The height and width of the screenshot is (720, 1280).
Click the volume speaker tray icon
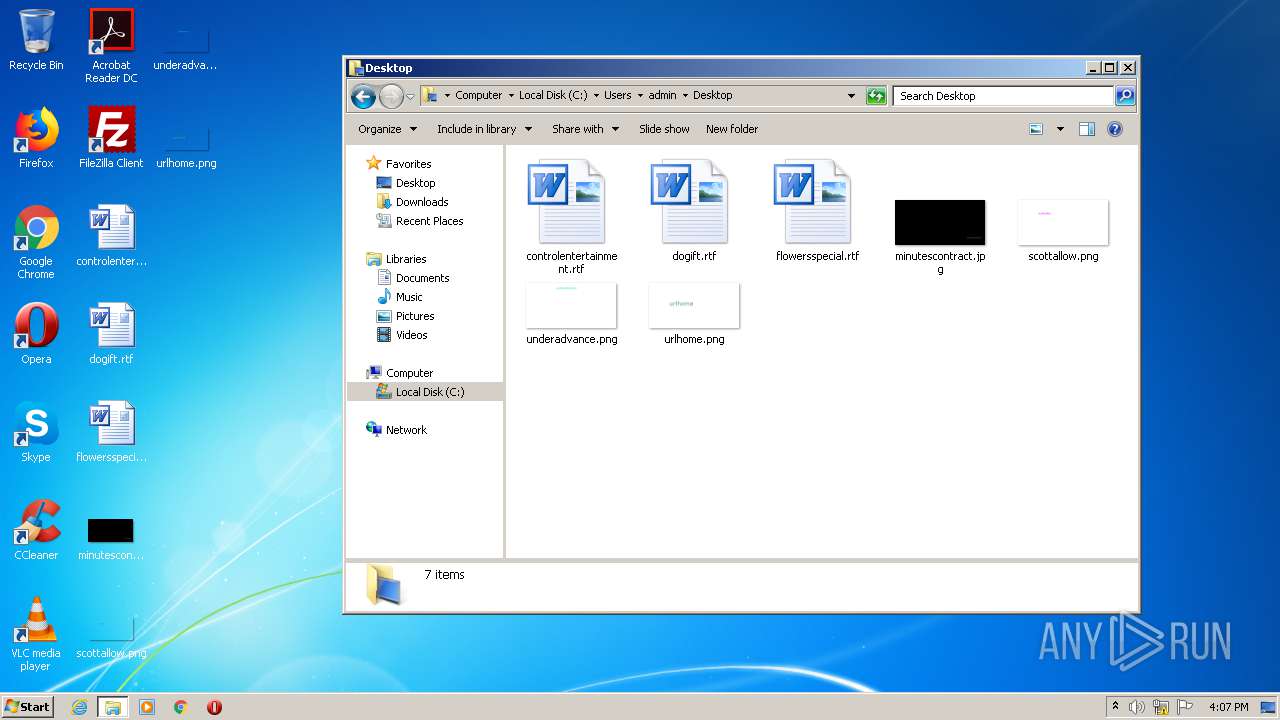1137,707
